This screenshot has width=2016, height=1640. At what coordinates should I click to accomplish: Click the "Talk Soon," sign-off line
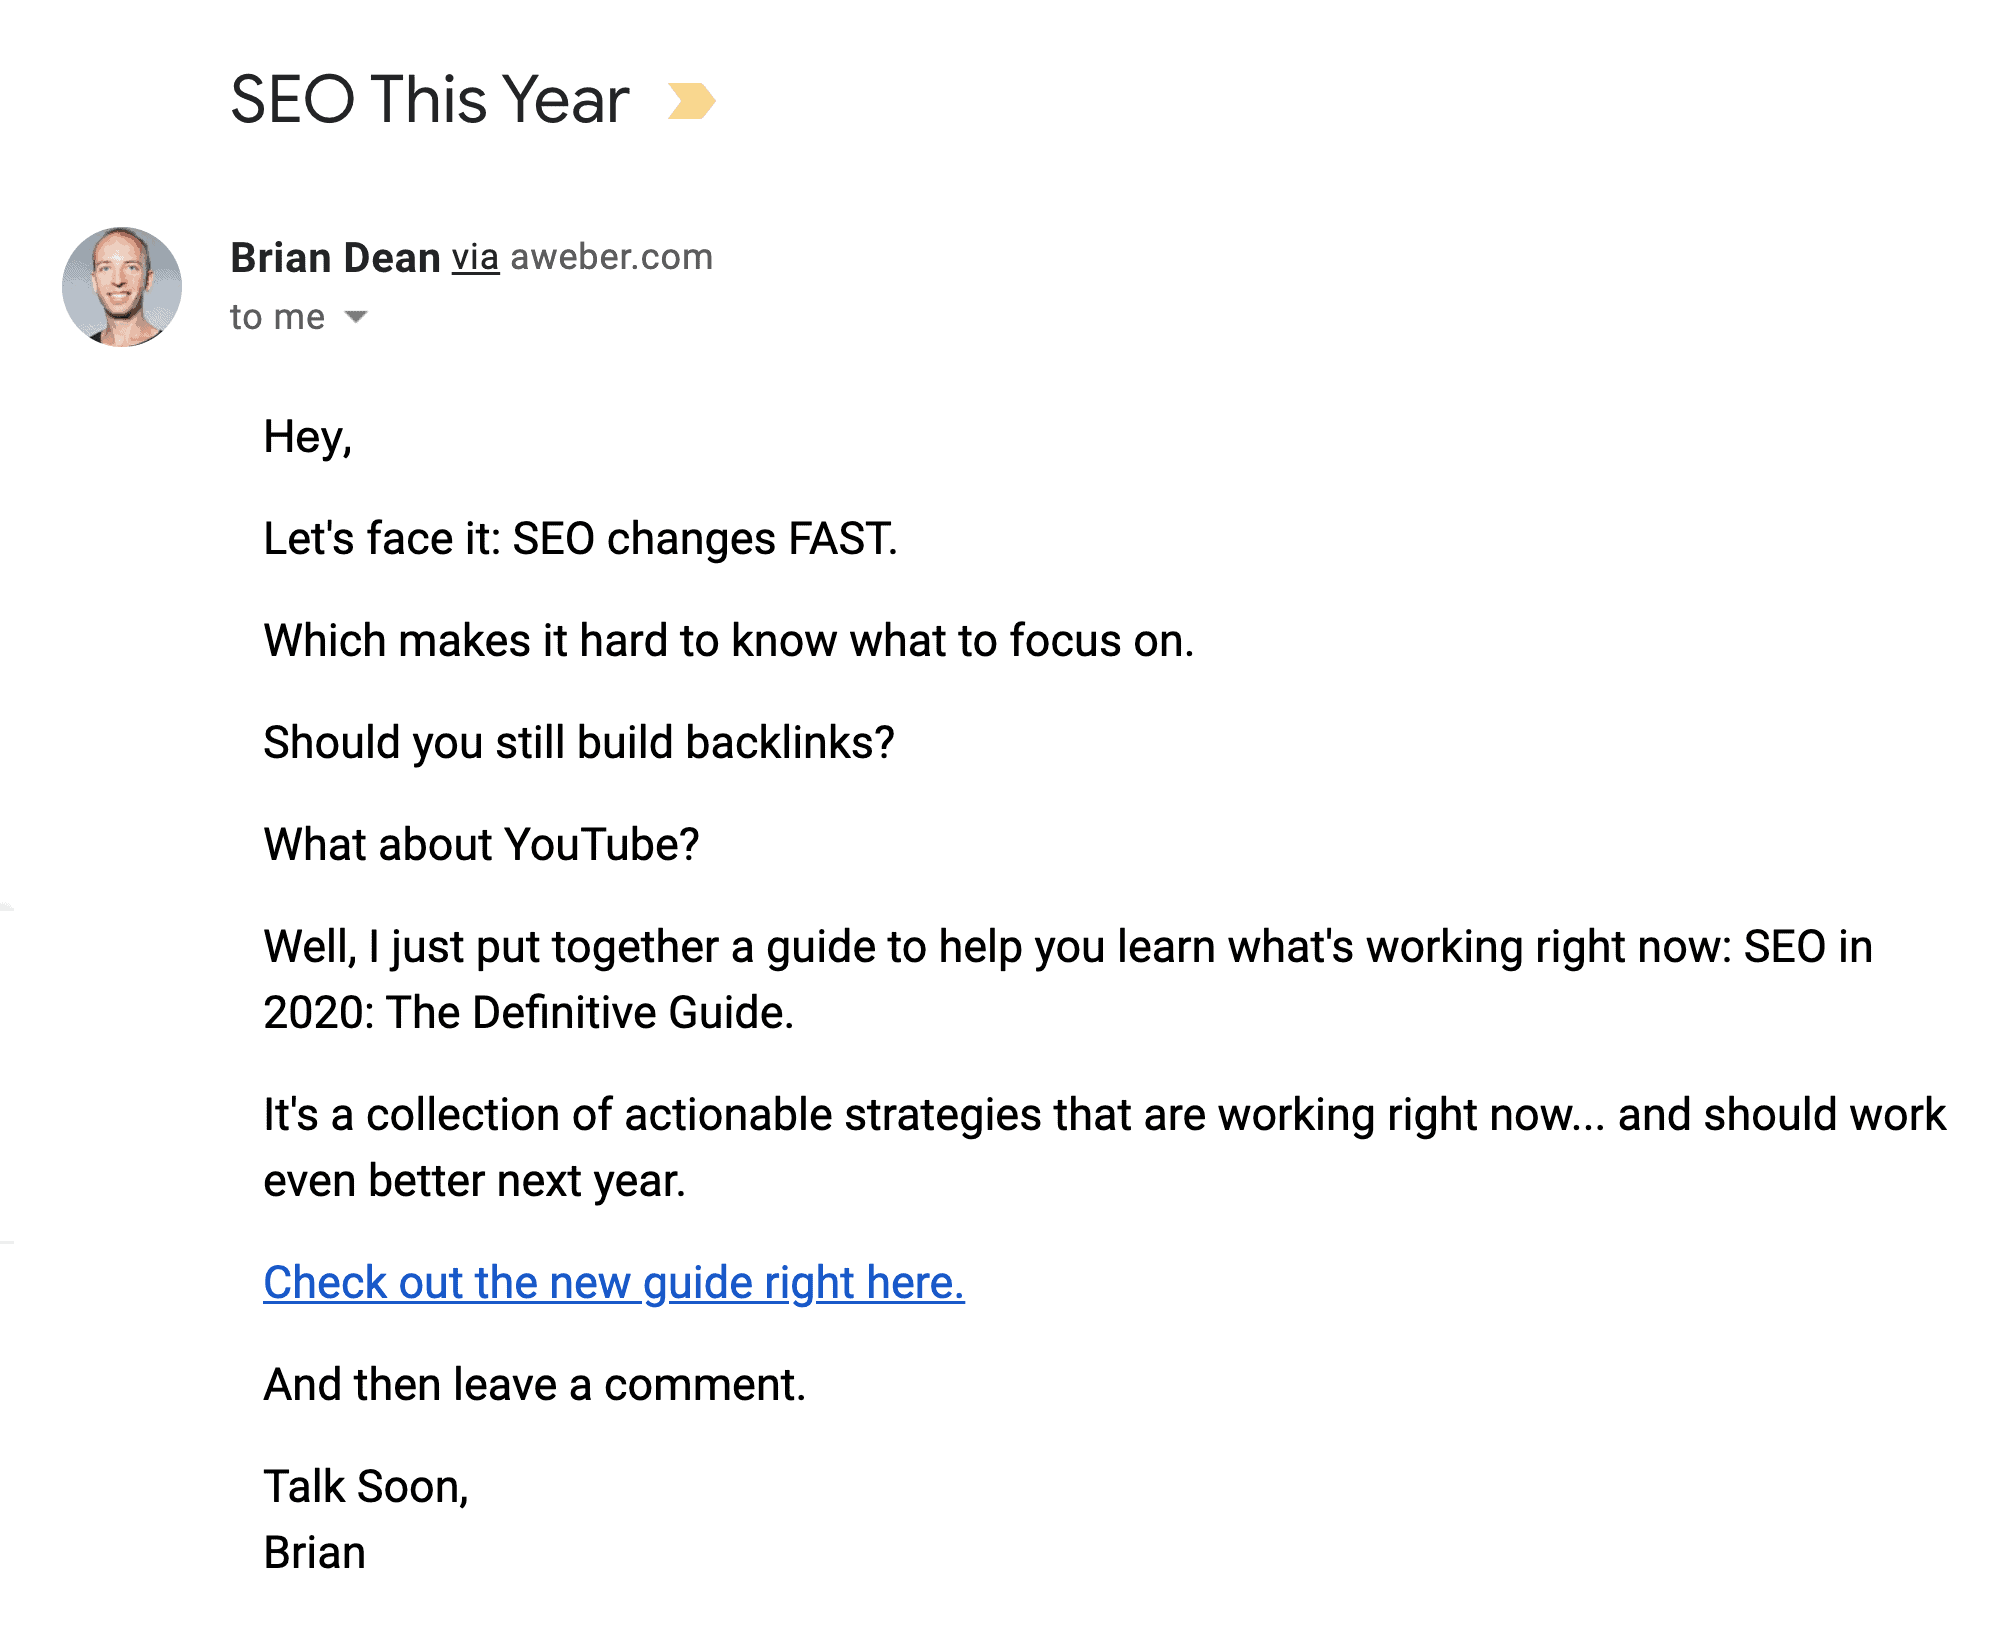point(366,1487)
